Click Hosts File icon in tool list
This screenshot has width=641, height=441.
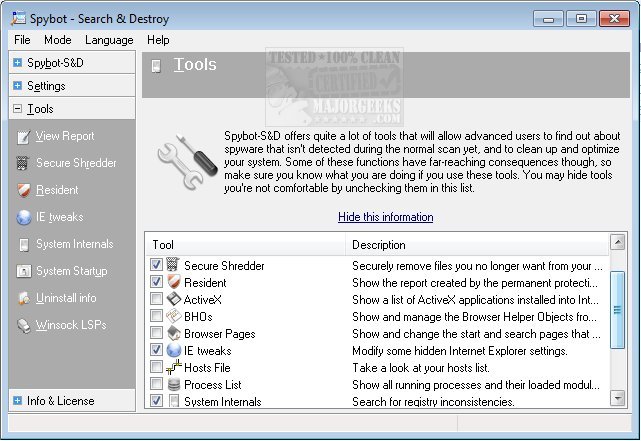click(x=174, y=367)
